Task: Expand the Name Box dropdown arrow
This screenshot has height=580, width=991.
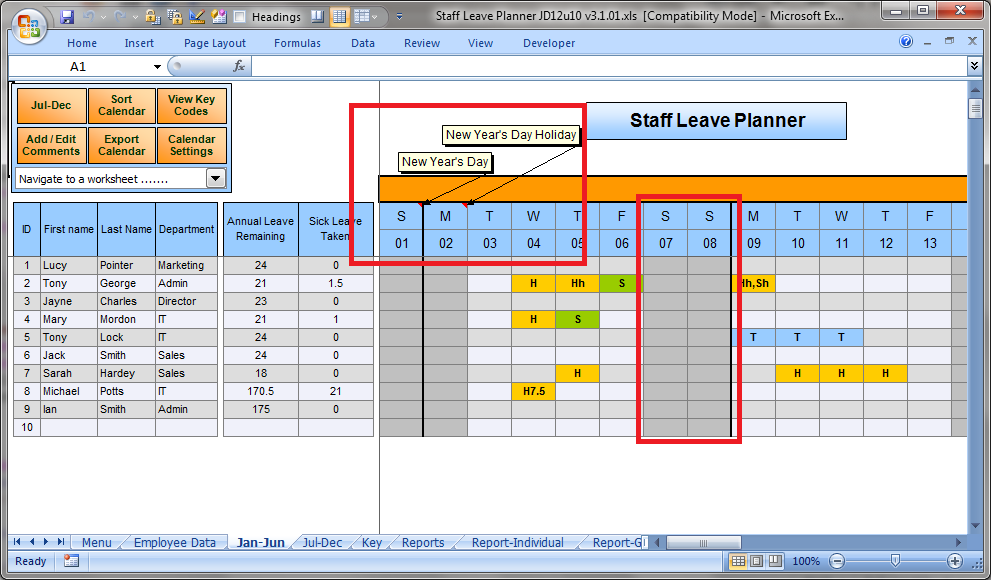Action: pyautogui.click(x=157, y=67)
